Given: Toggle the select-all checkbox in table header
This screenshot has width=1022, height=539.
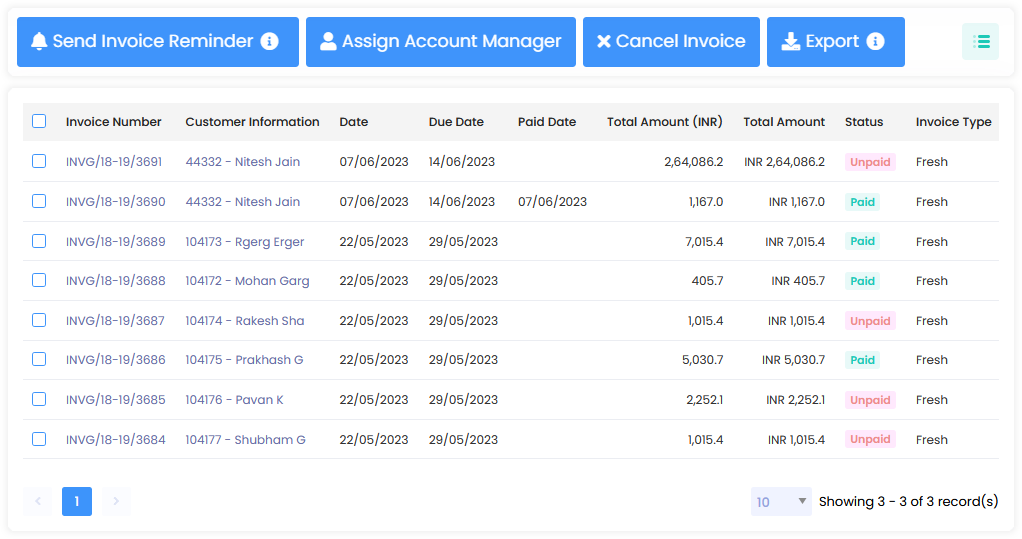Looking at the screenshot, I should [x=39, y=122].
